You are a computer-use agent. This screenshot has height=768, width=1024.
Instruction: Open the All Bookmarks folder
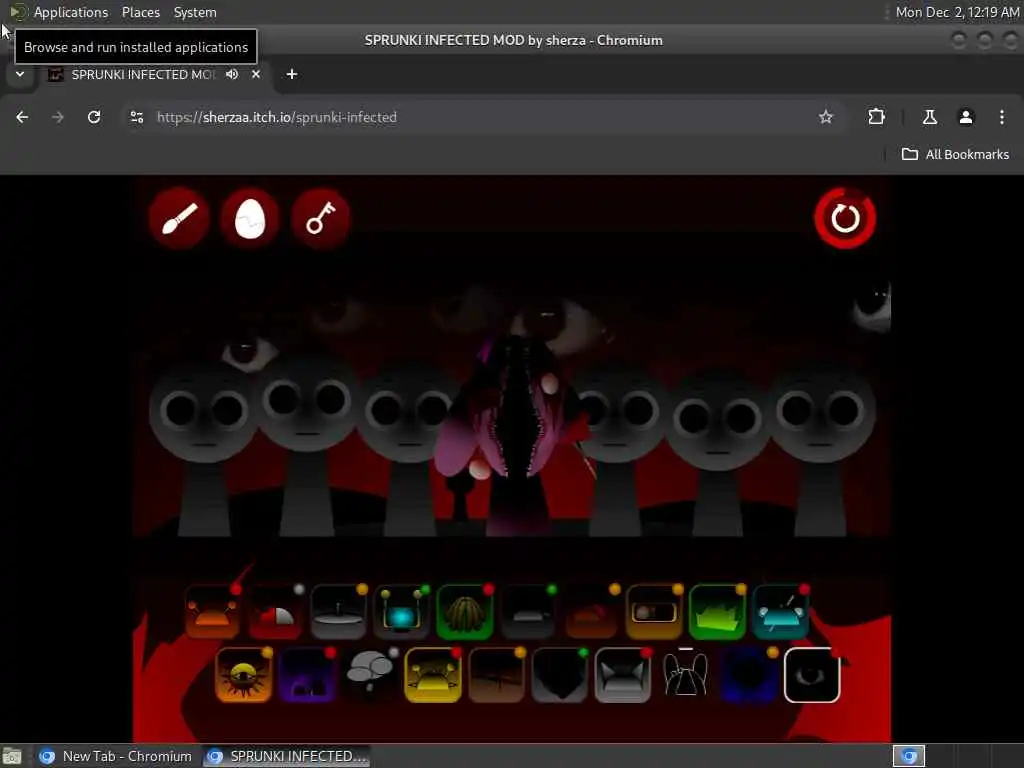(x=955, y=155)
